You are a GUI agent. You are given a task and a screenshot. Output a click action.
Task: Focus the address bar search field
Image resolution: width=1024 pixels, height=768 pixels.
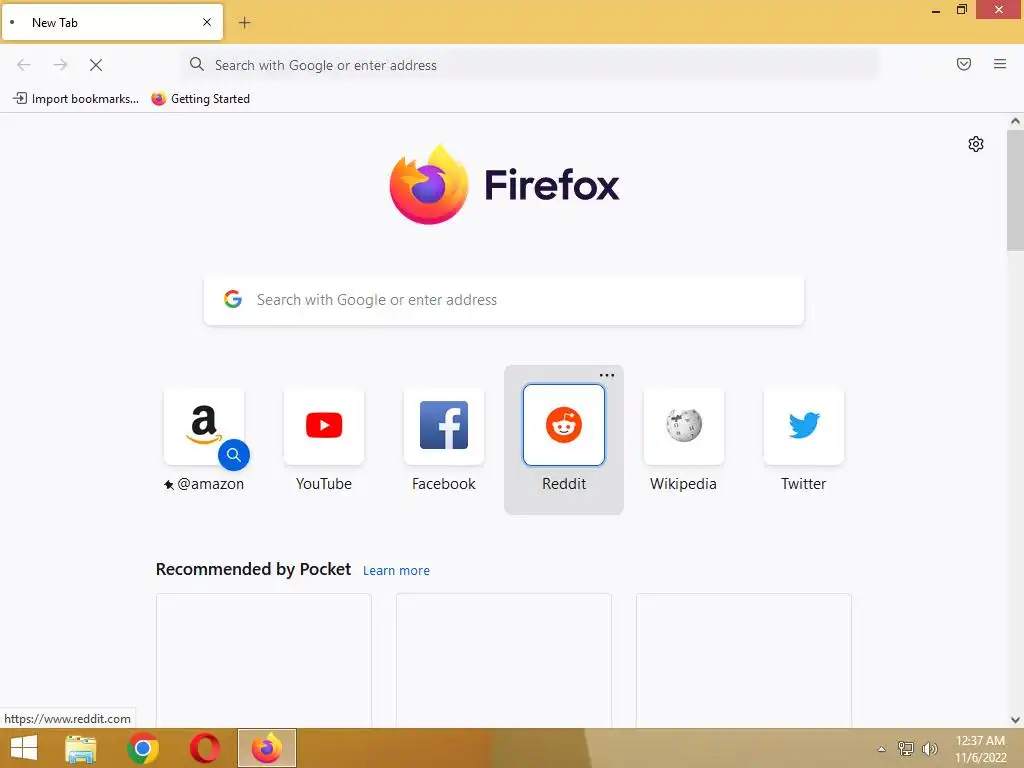530,65
